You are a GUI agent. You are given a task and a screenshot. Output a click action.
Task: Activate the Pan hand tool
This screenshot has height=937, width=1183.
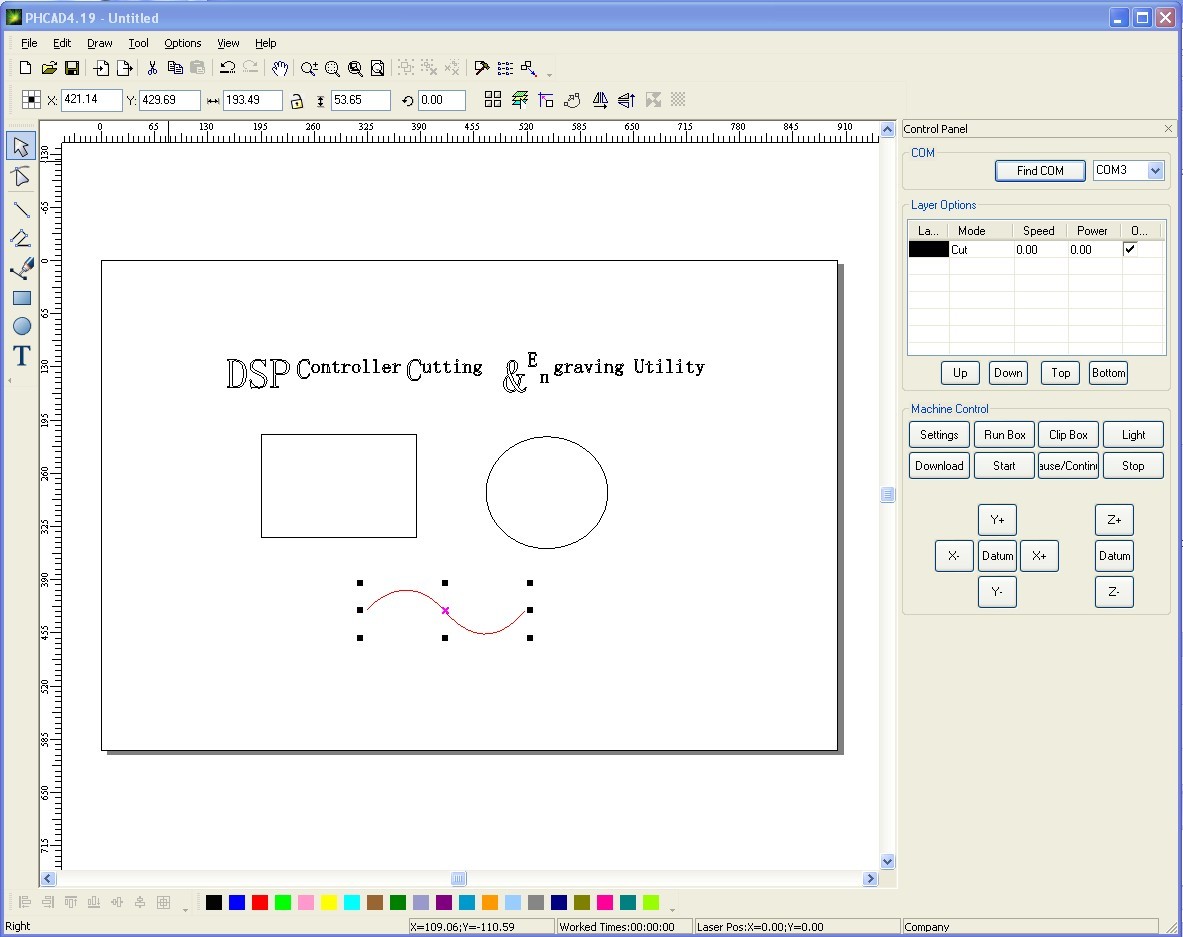(x=280, y=68)
